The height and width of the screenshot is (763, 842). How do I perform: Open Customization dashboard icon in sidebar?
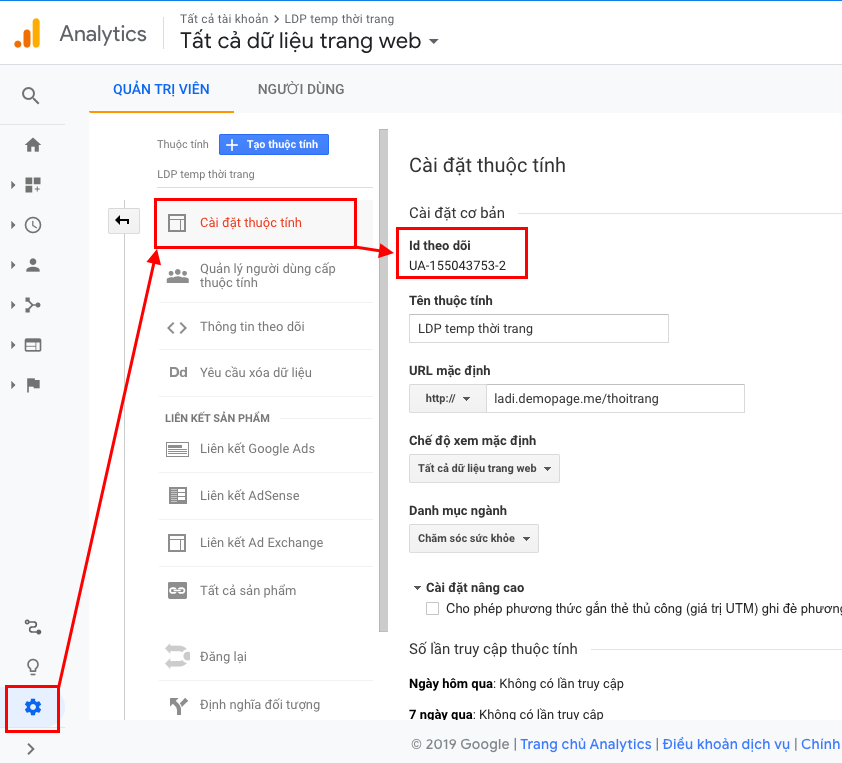[33, 185]
